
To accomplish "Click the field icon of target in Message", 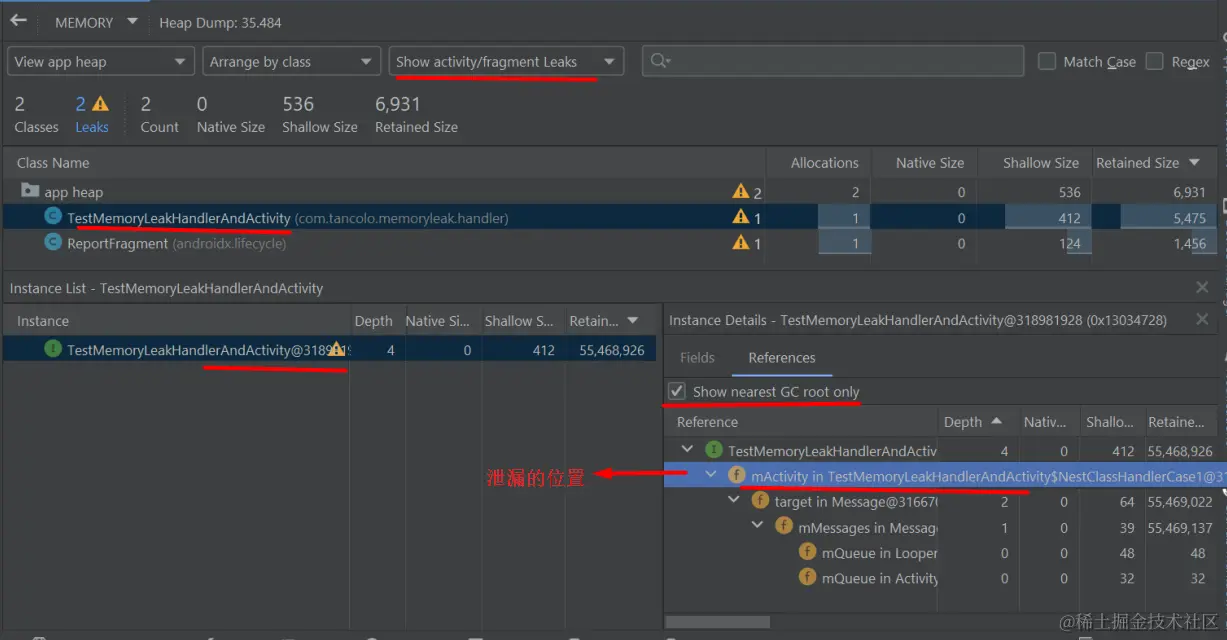I will tap(760, 501).
